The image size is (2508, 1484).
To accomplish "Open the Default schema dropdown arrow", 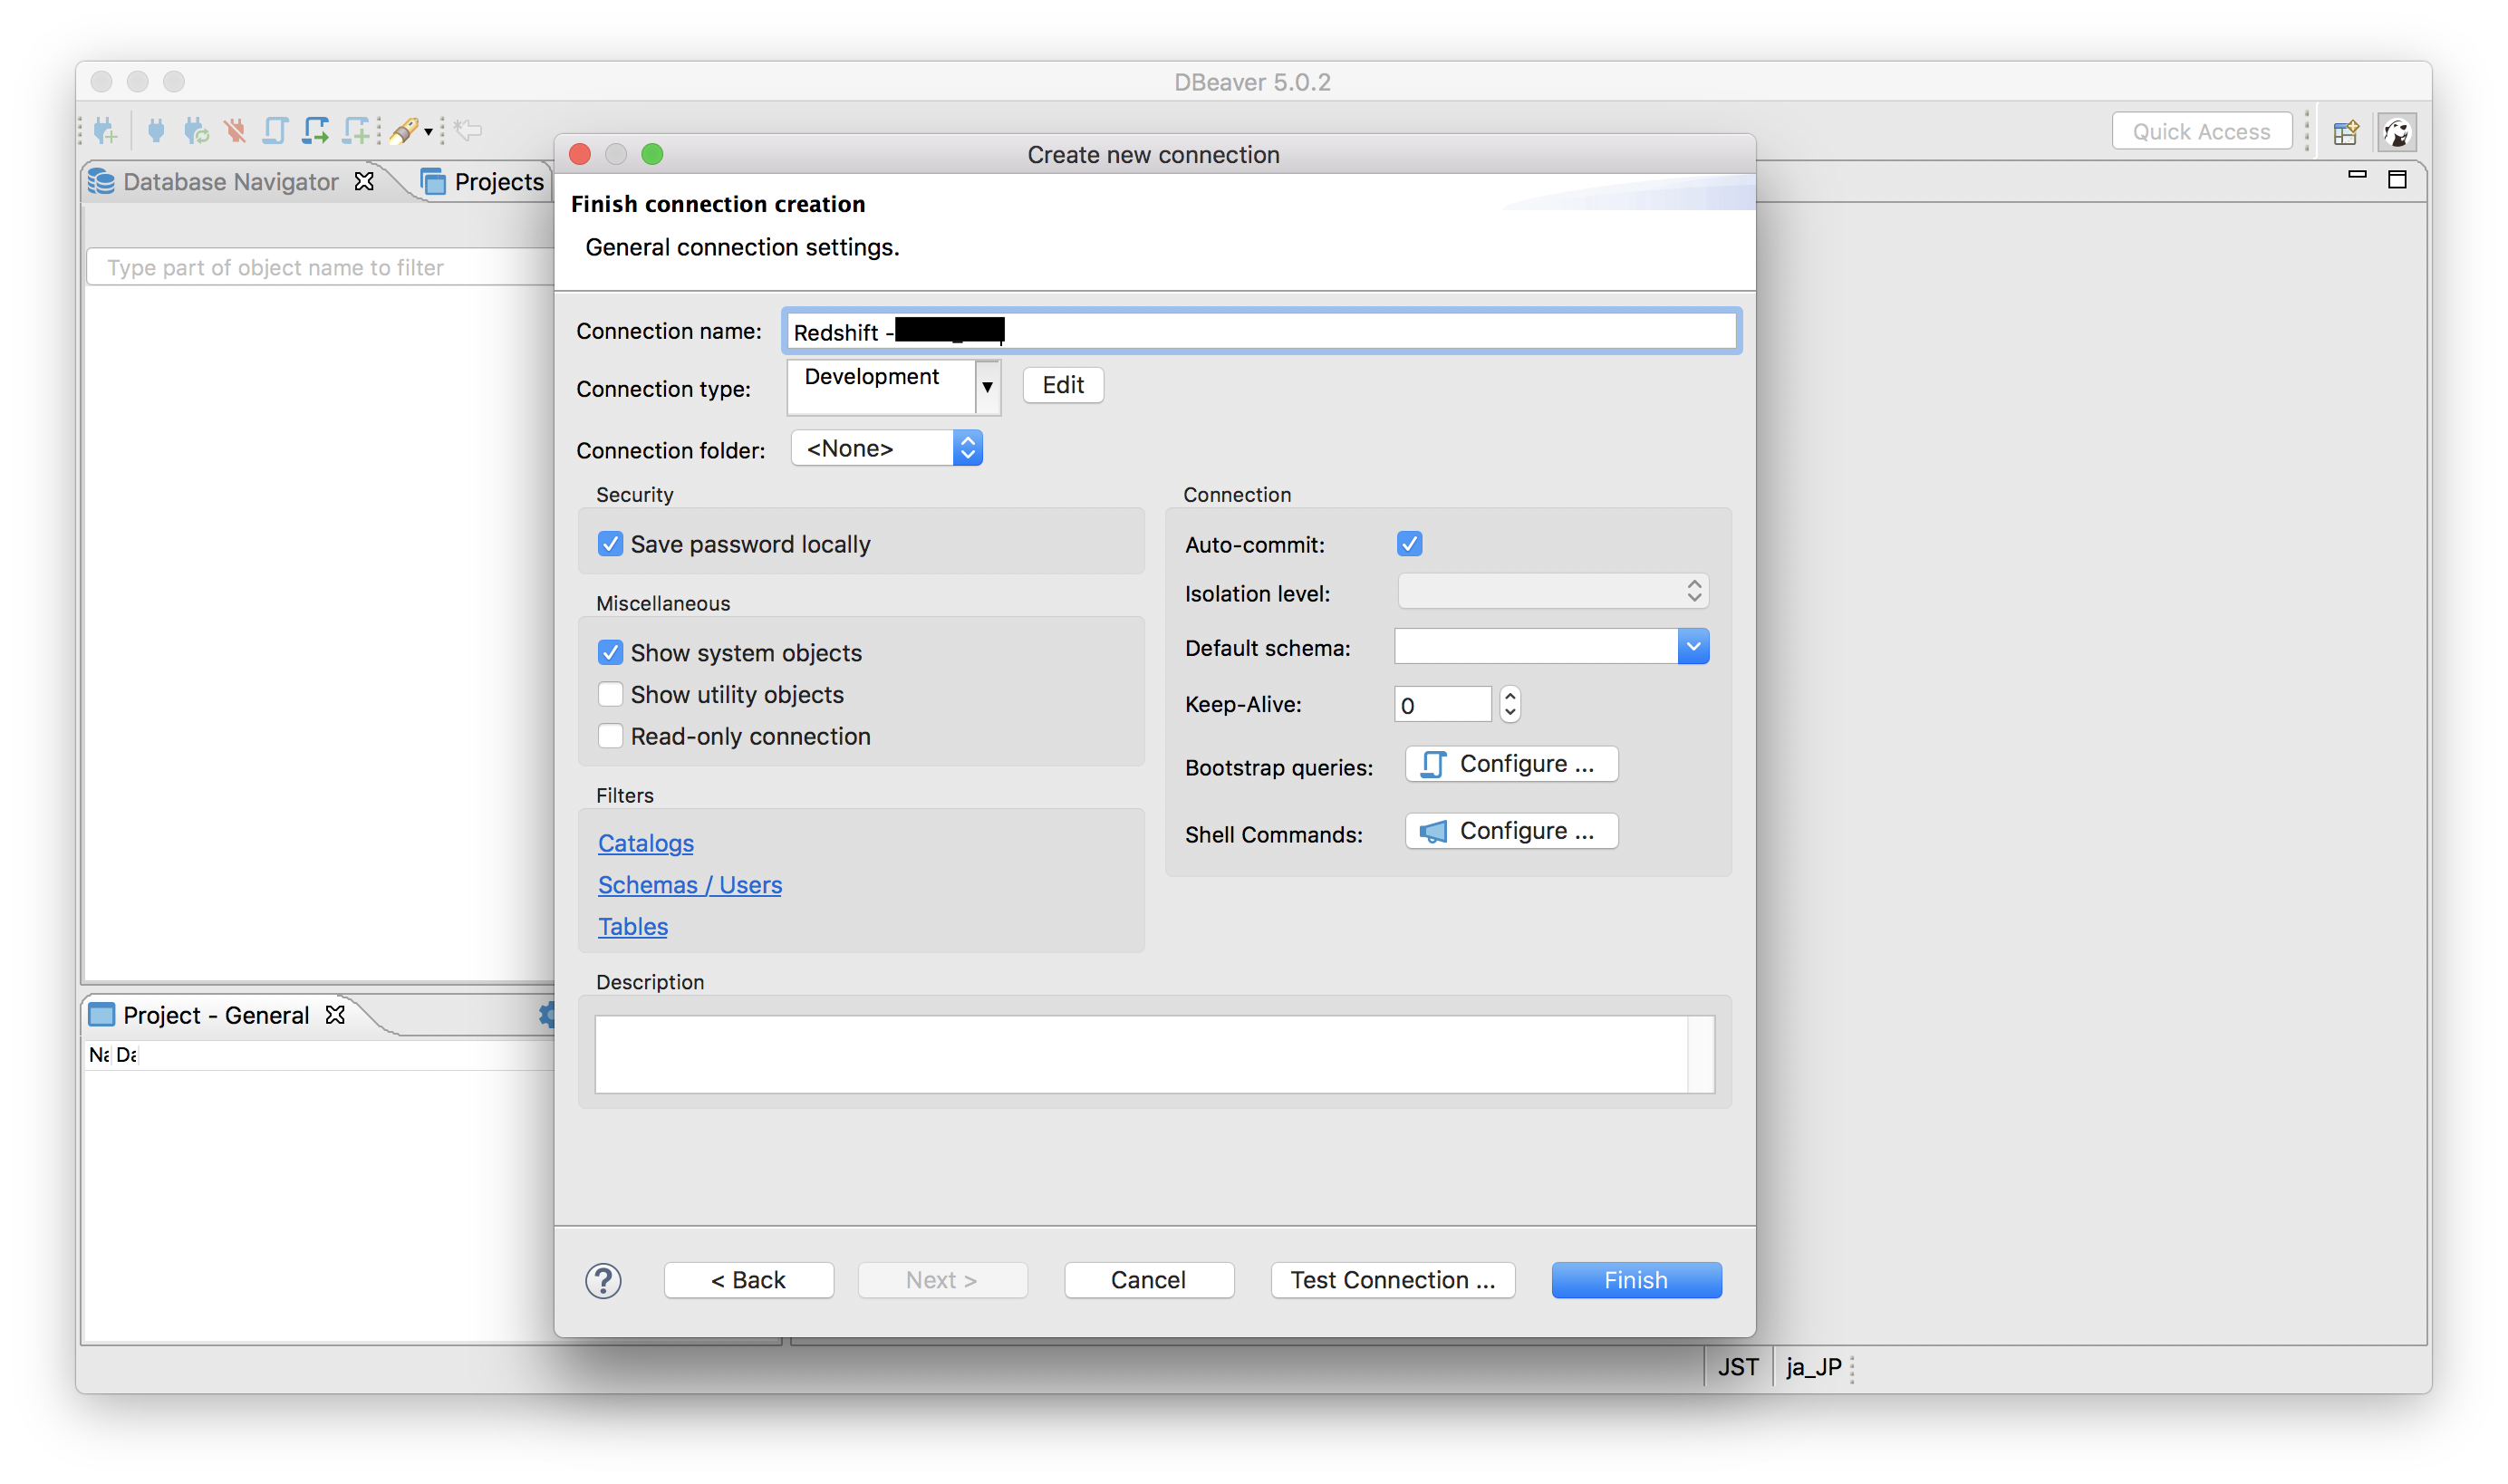I will coord(1693,647).
